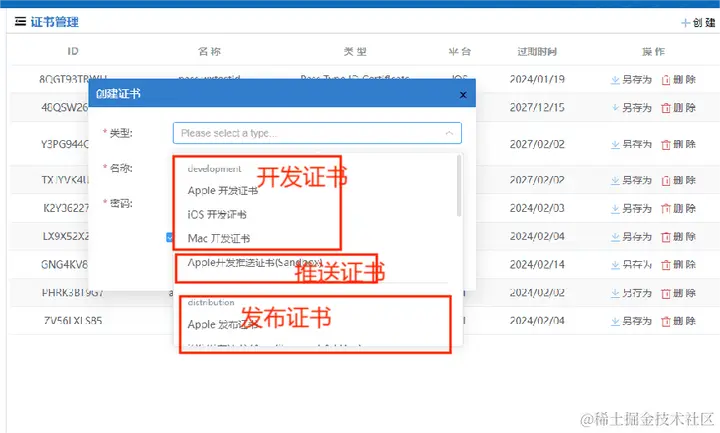
Task: Delete icon in the Y3PG944C row
Action: (x=666, y=145)
